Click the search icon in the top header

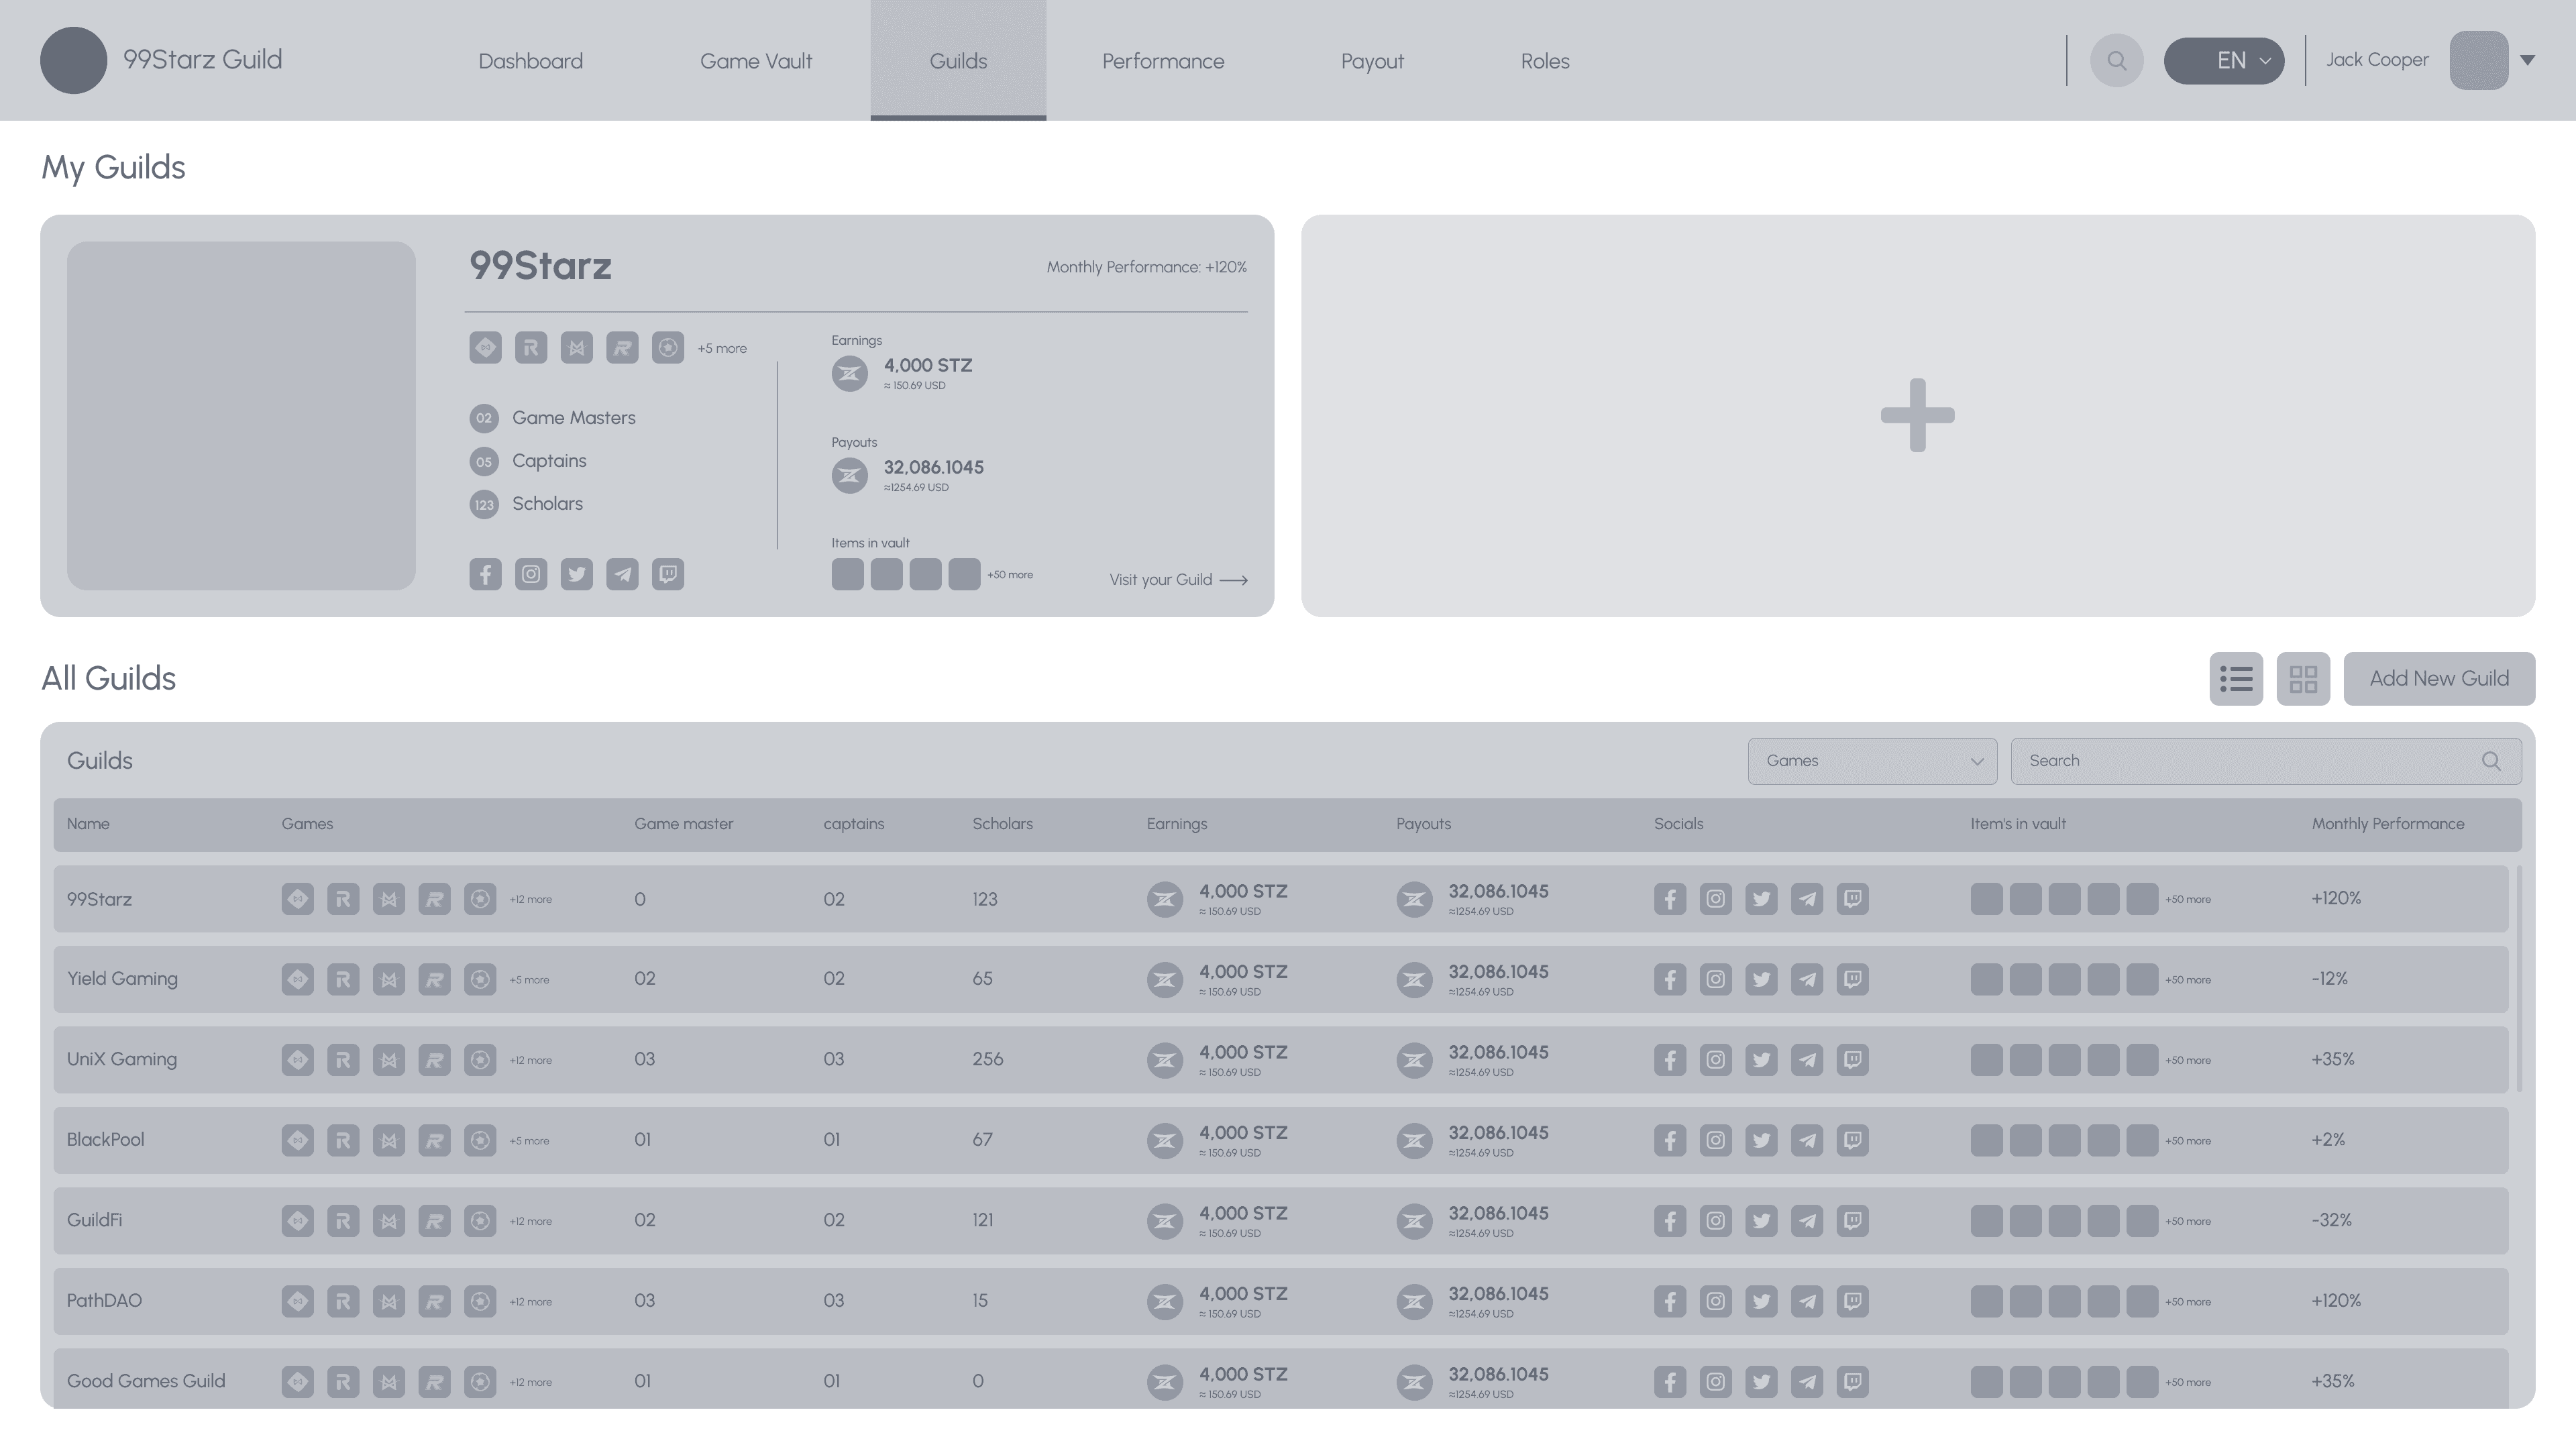2116,61
